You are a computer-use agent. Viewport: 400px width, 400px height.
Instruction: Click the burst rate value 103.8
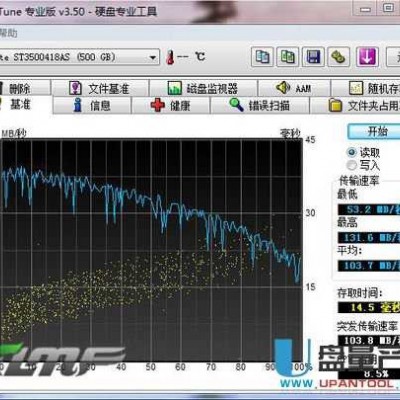(369, 340)
